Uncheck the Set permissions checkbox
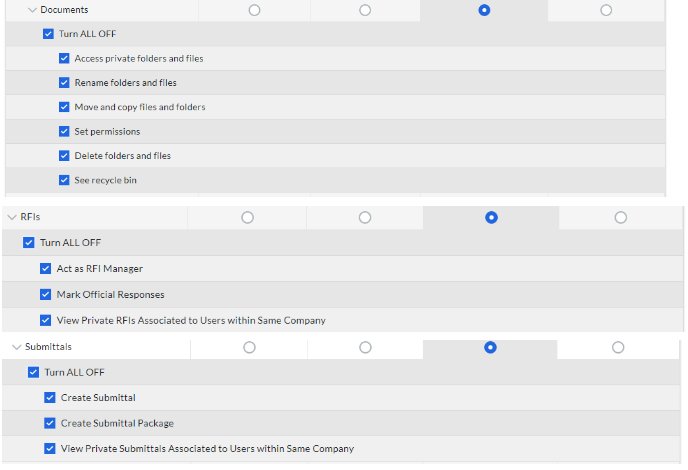Image resolution: width=688 pixels, height=470 pixels. coord(65,132)
